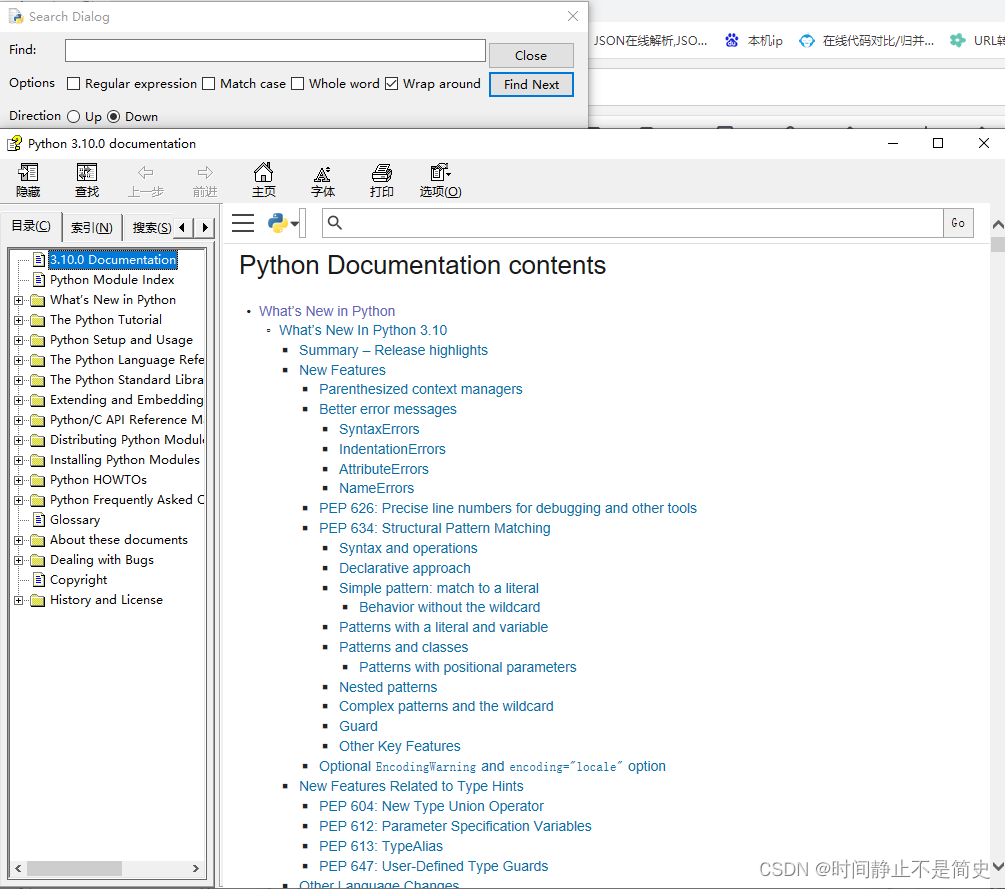Open PEP 604: New Type Union Operator link
This screenshot has height=889, width=1005.
tap(431, 806)
